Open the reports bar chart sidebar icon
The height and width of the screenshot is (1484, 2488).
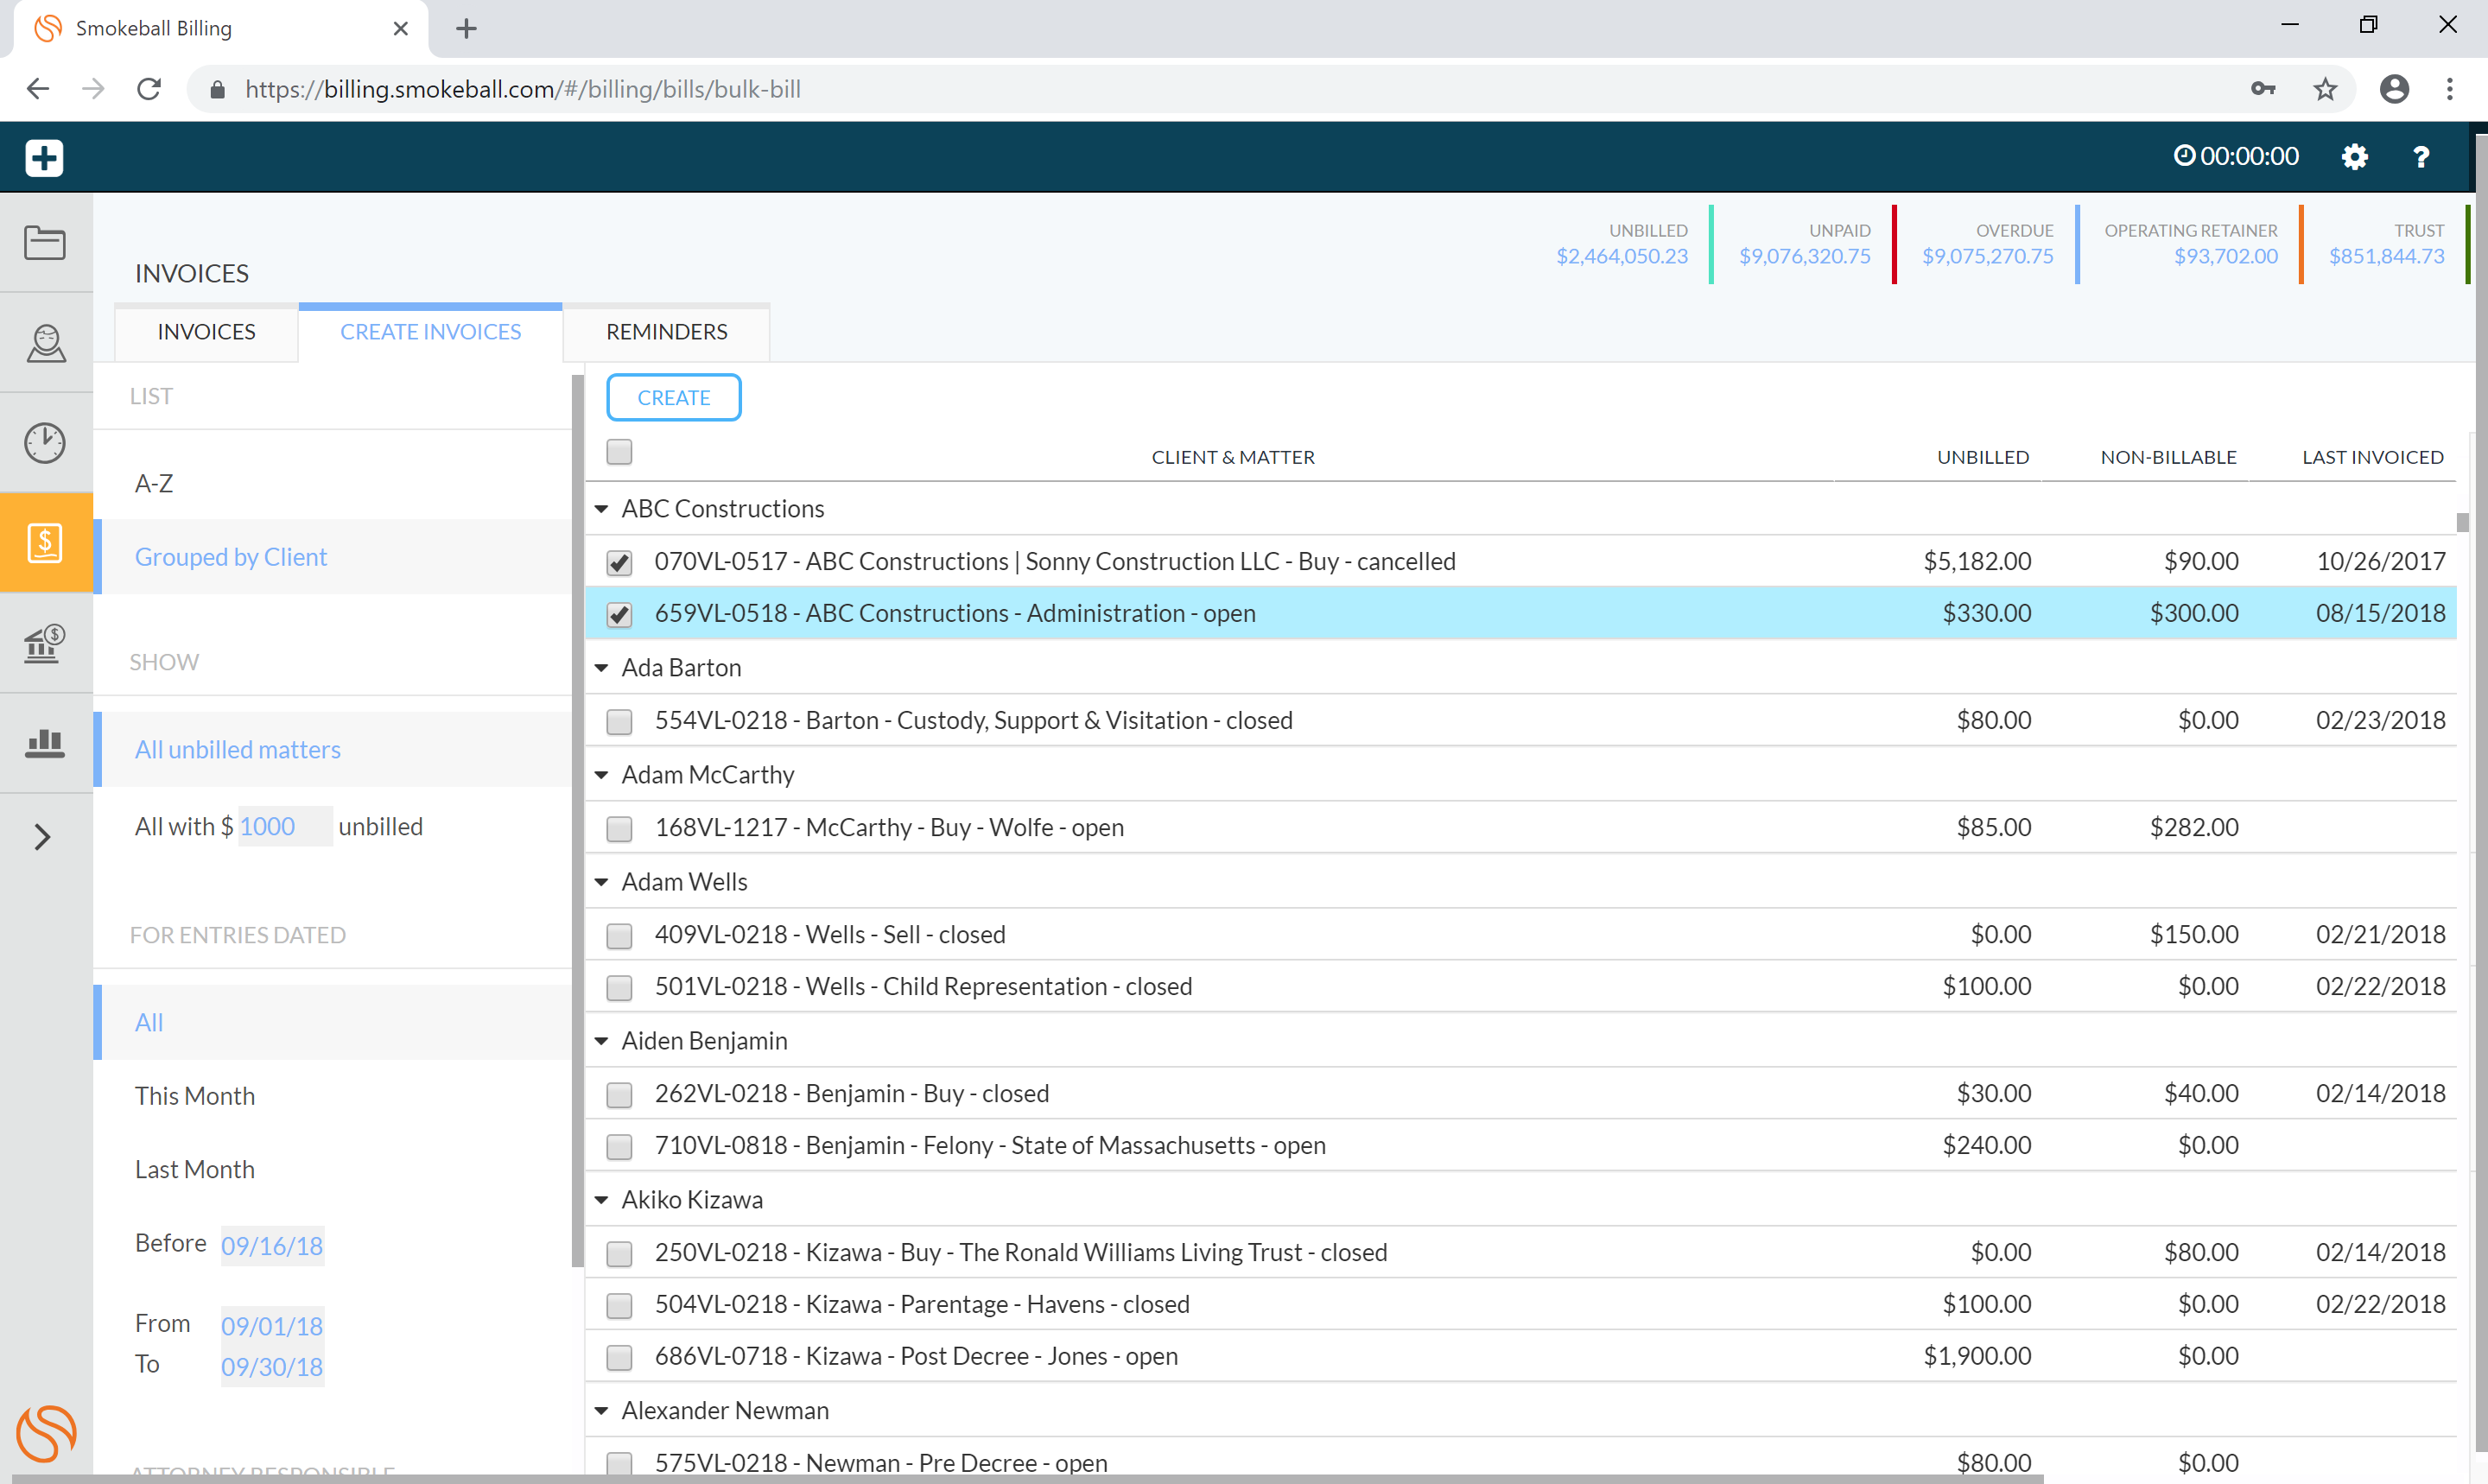tap(45, 743)
